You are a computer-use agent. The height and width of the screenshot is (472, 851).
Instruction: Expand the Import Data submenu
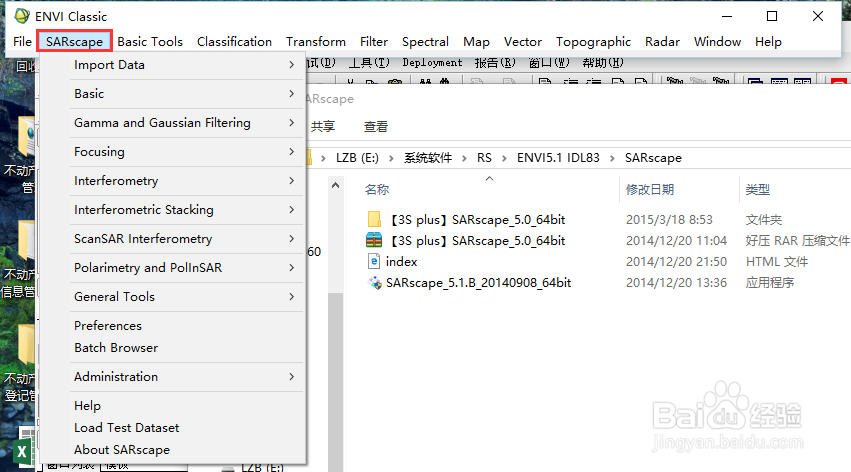[186, 65]
